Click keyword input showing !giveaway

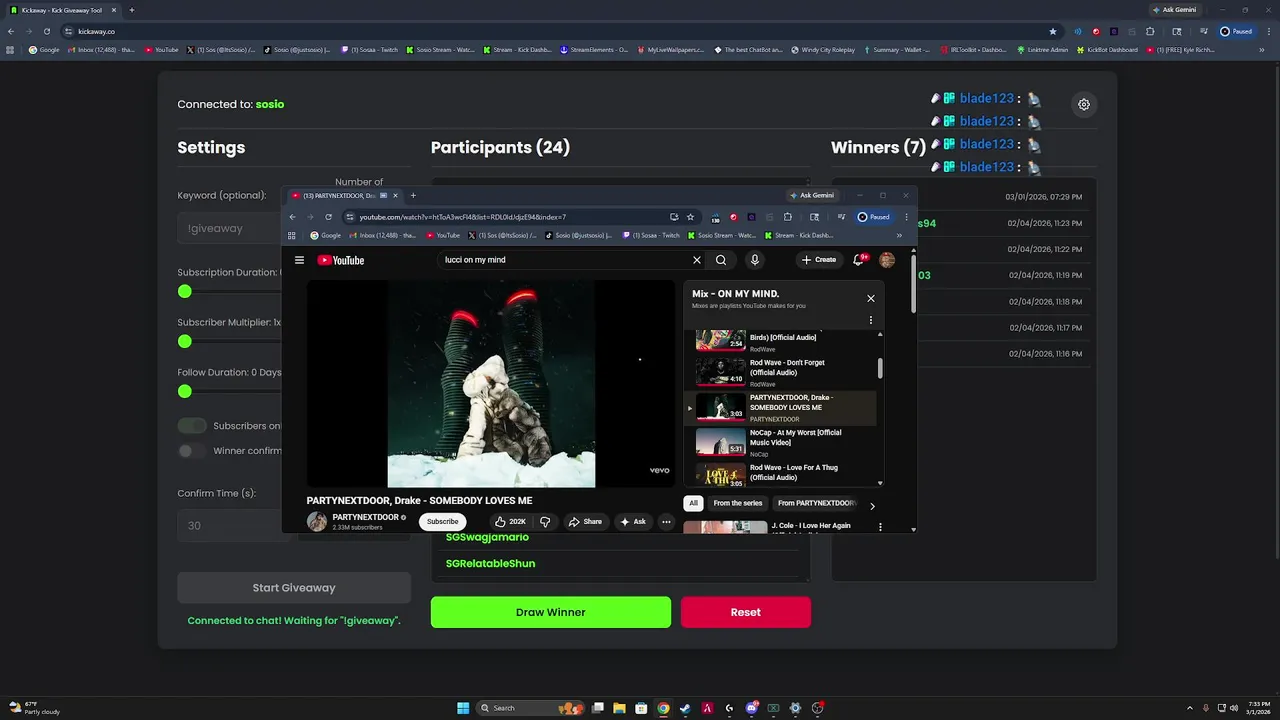pos(230,228)
